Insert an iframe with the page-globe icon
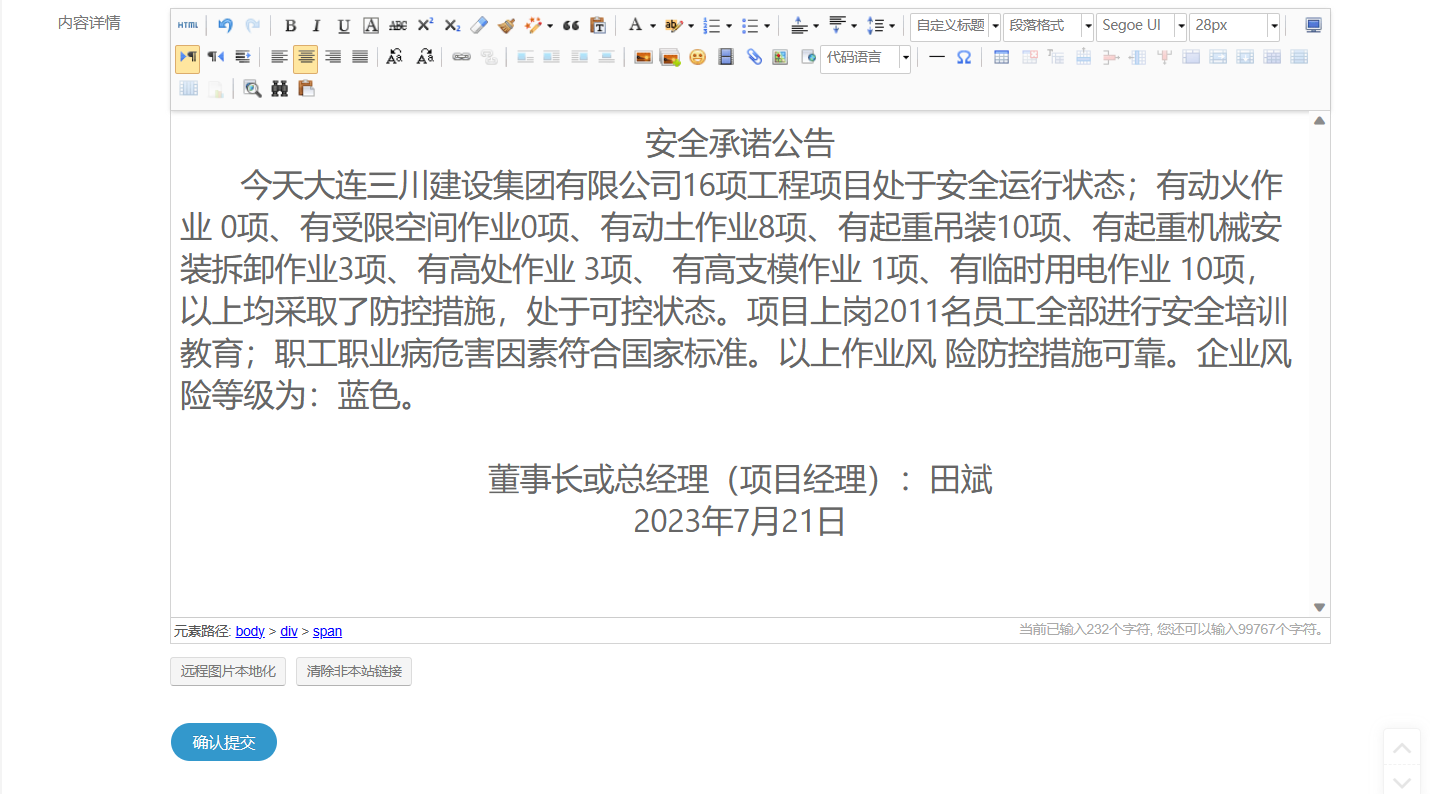The width and height of the screenshot is (1430, 794). tap(808, 57)
